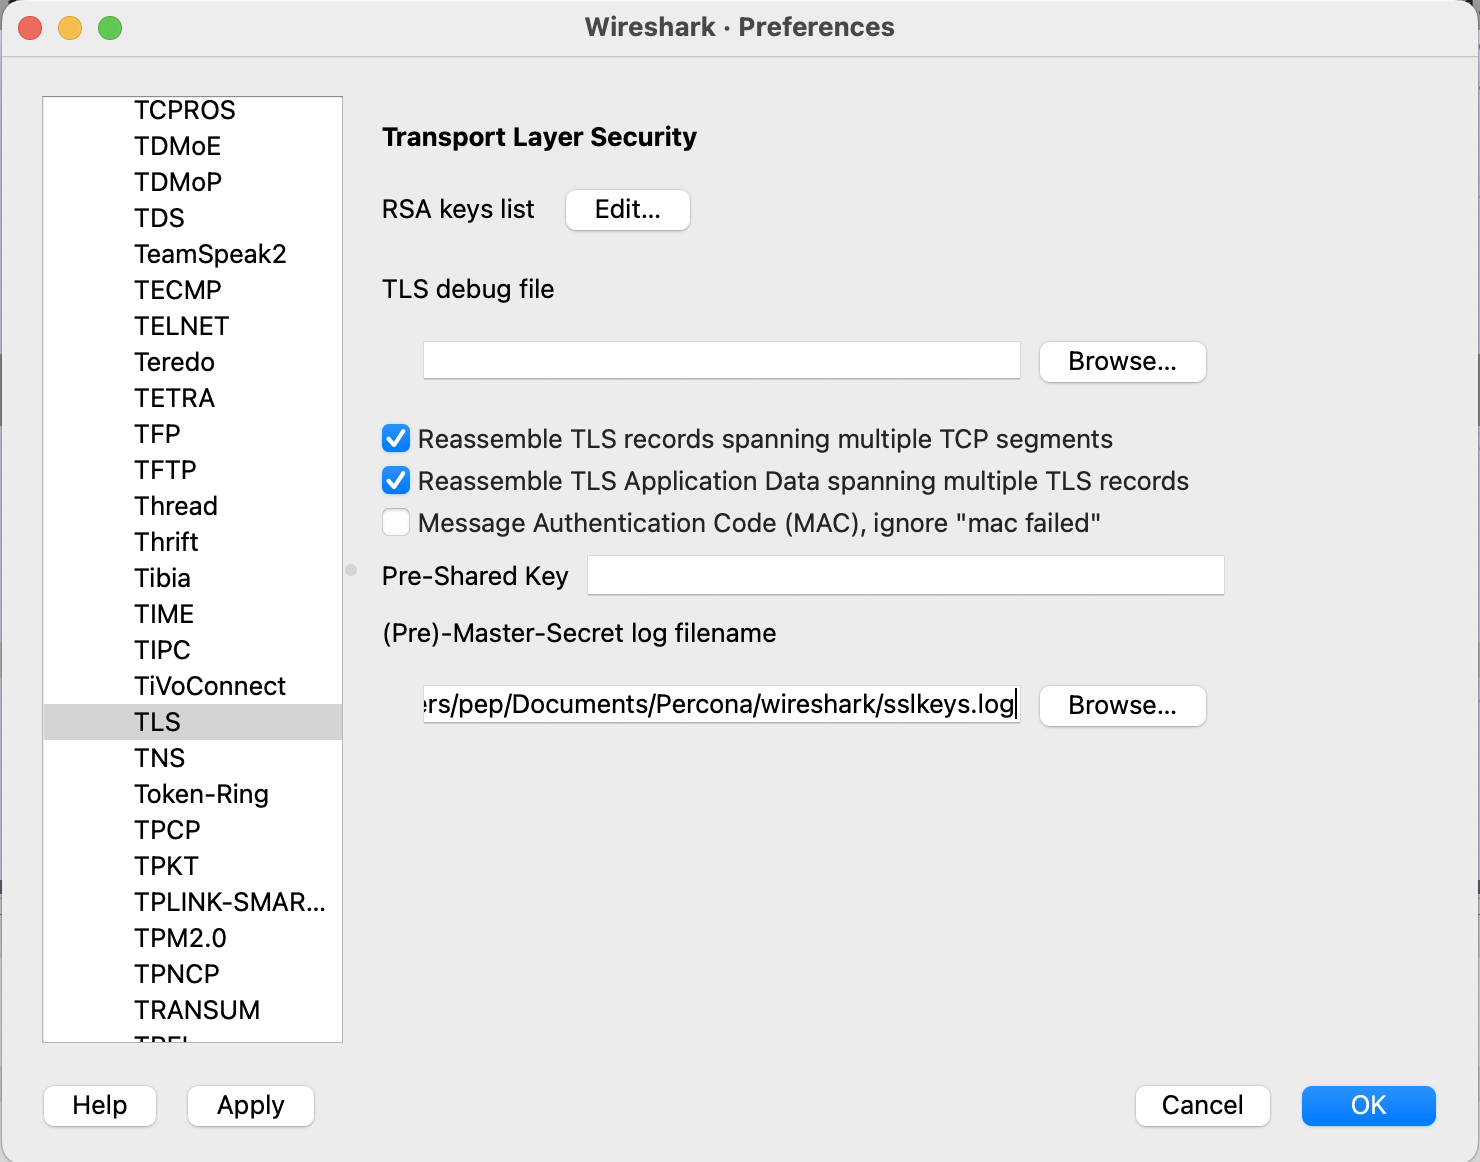This screenshot has height=1162, width=1480.
Task: Cancel the preferences dialog
Action: [x=1202, y=1105]
